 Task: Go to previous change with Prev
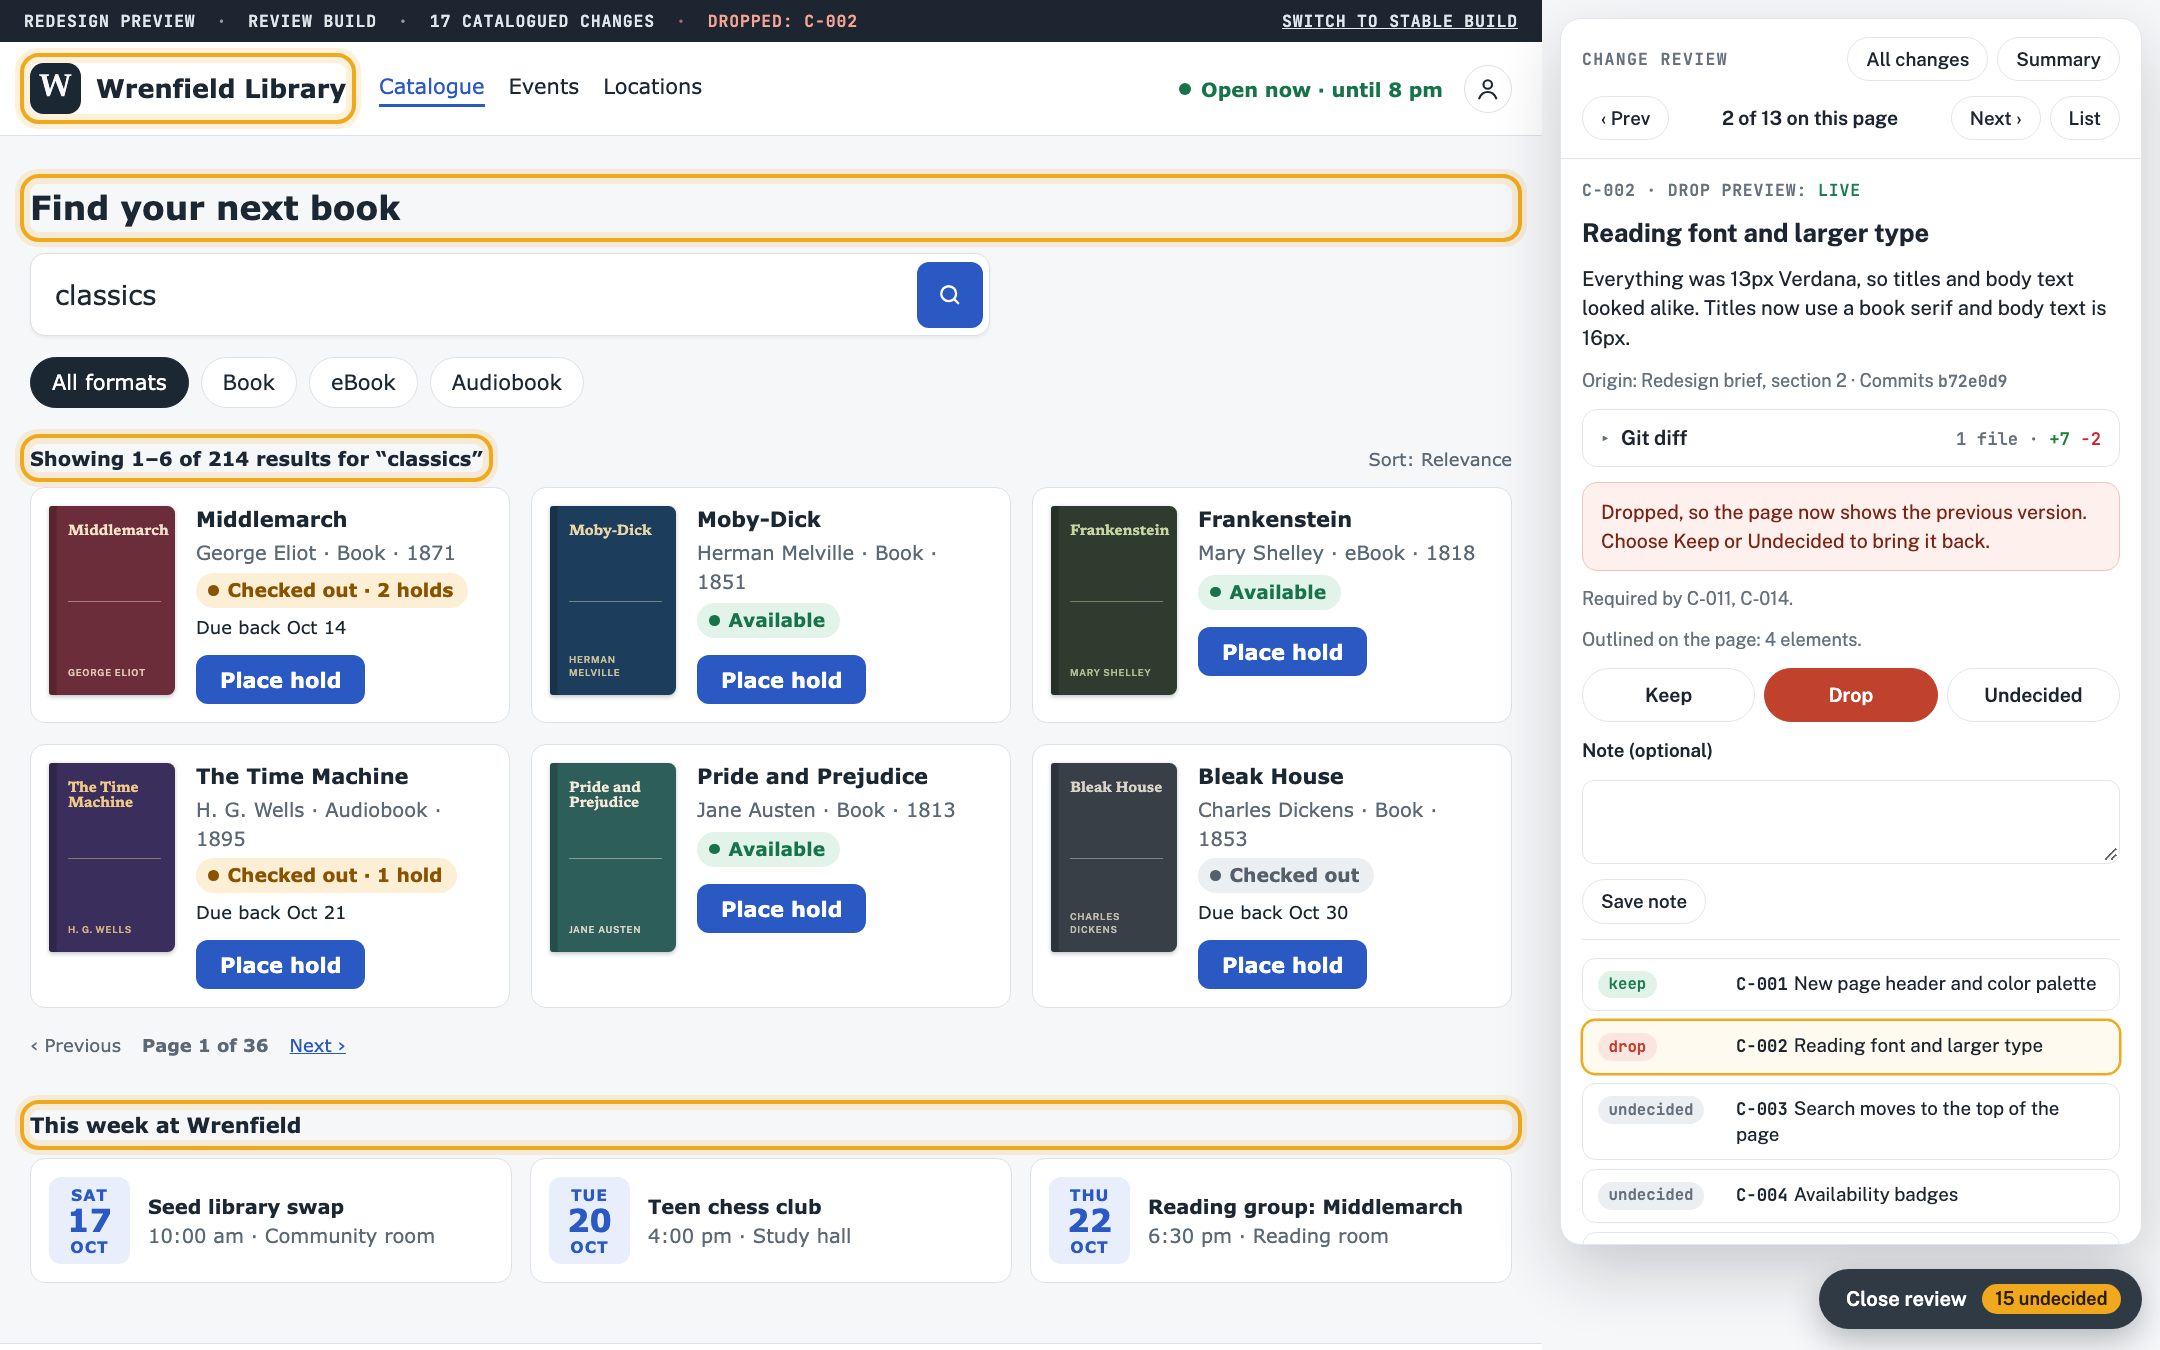tap(1625, 118)
